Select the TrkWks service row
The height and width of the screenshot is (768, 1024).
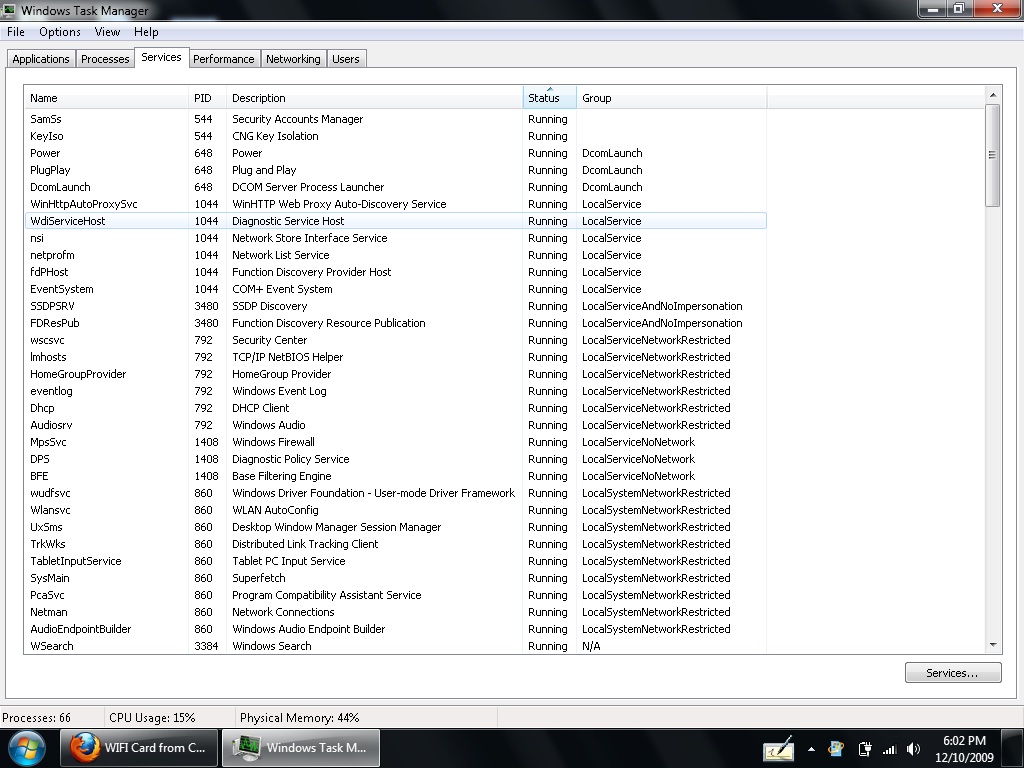(395, 543)
